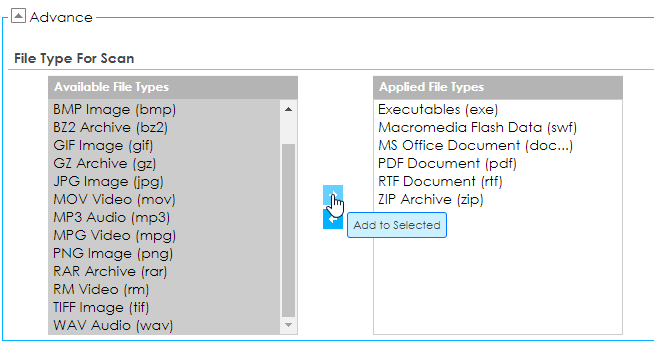Select Macromedia Flash Data (swf)
The image size is (654, 361).
[498, 128]
